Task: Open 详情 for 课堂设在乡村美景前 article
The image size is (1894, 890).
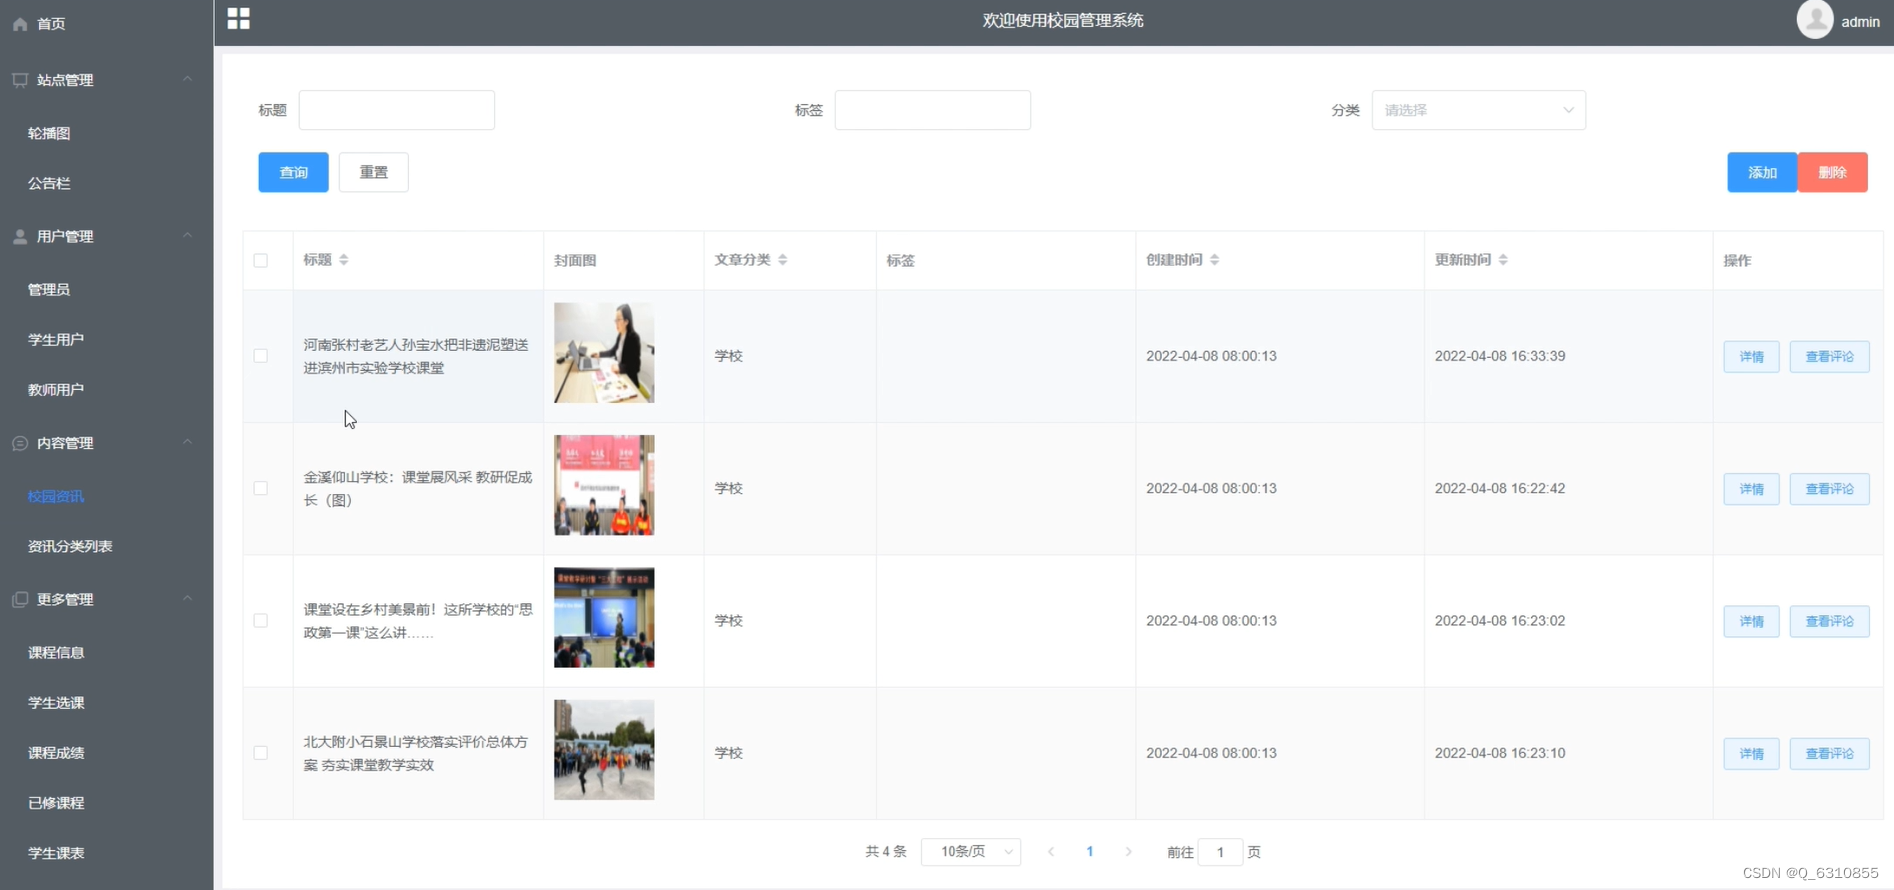Action: point(1751,621)
